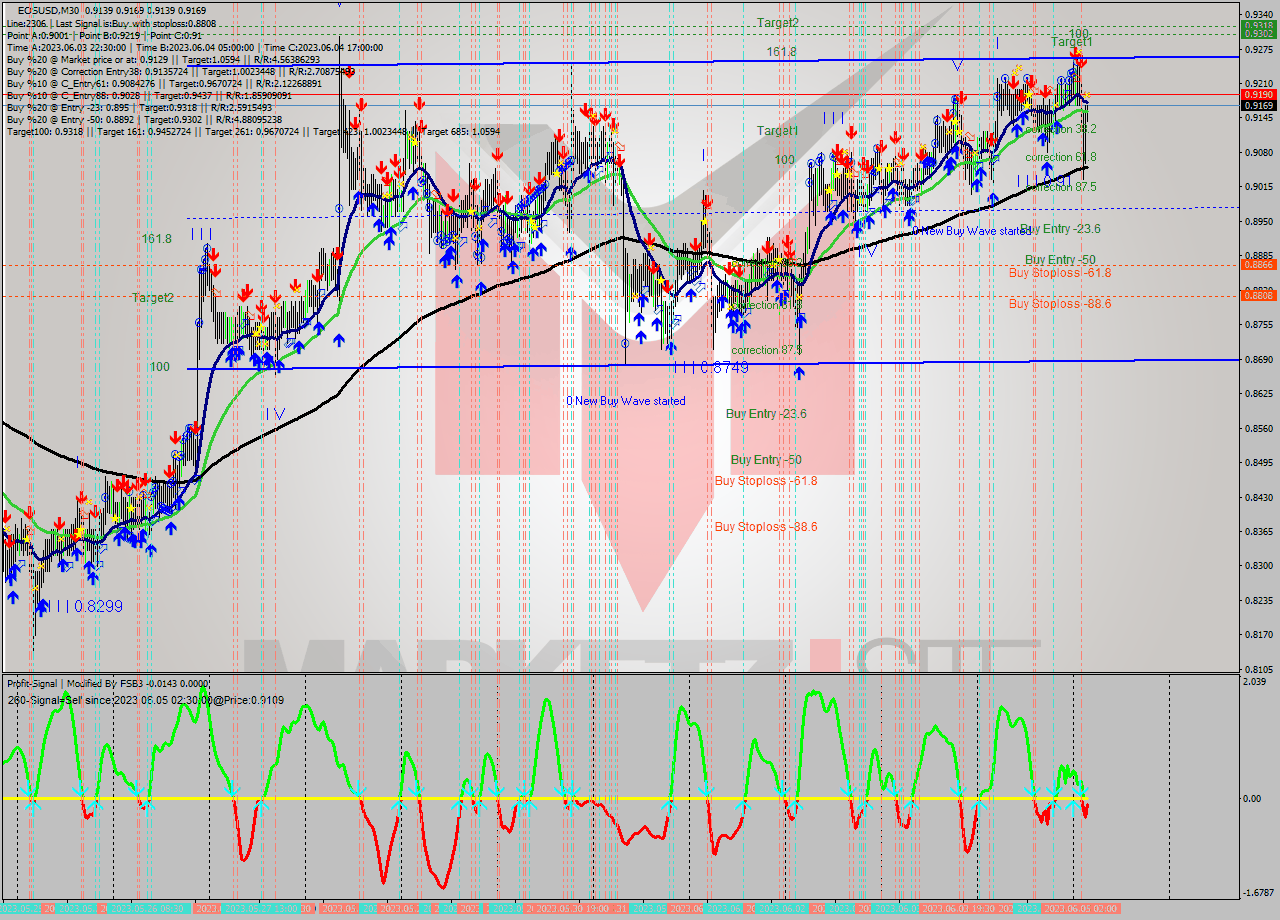Select the 0.9015 price axis value
Viewport: 1280px width, 920px height.
tap(1257, 186)
